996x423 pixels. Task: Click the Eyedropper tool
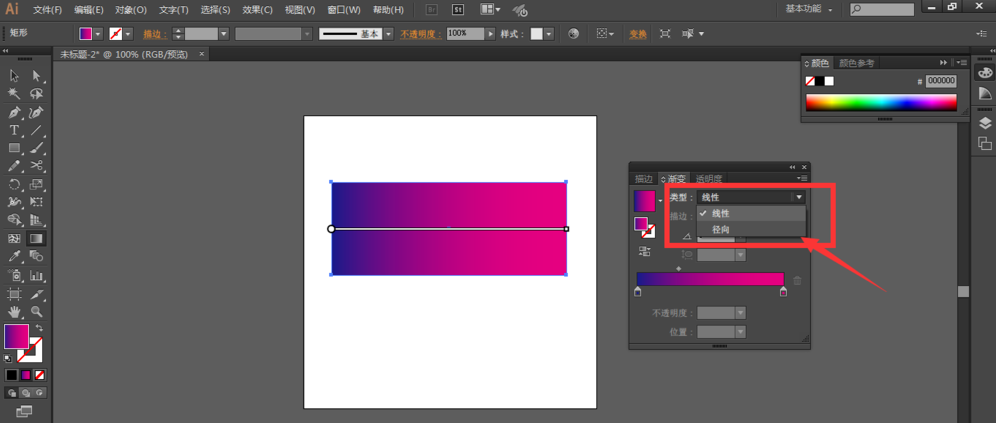(x=14, y=257)
